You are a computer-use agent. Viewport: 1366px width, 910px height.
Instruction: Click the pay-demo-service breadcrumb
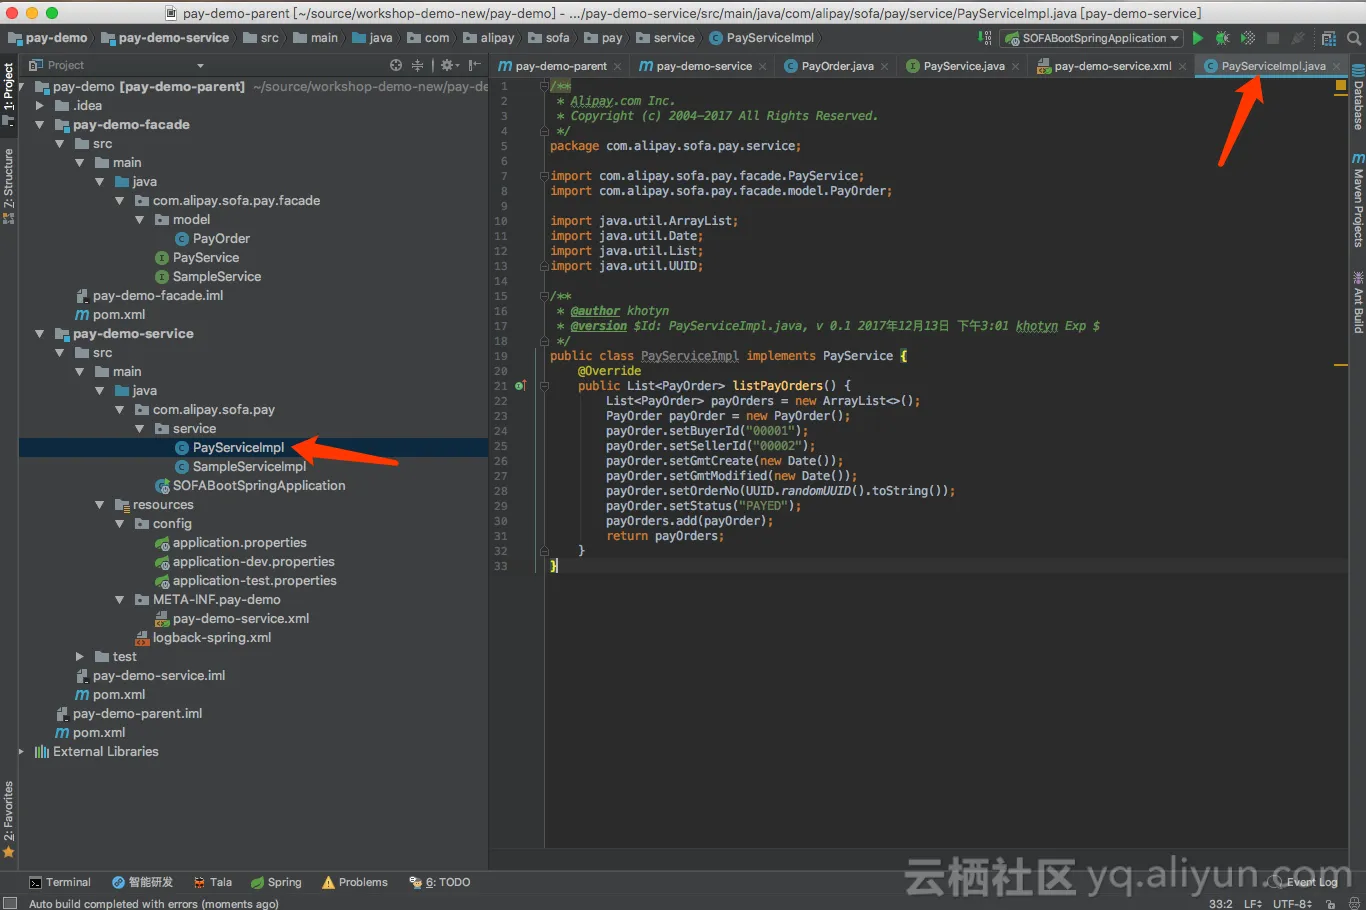tap(165, 38)
